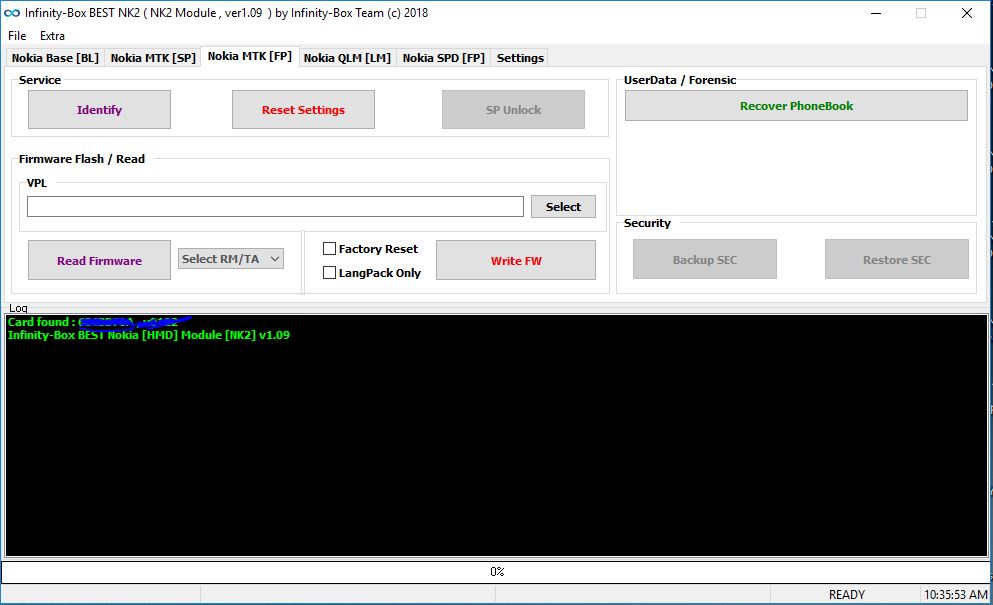Viewport: 993px width, 605px height.
Task: Click the Infinity-Box logo in the title bar
Action: 12,13
